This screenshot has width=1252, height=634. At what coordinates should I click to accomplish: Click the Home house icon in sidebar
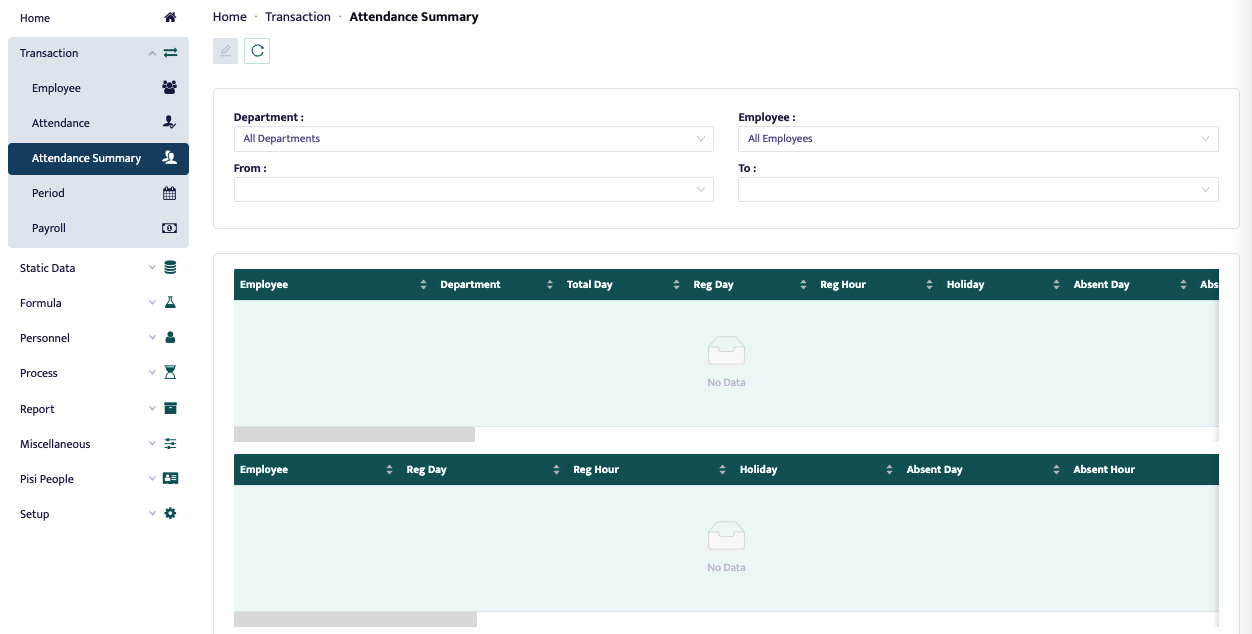point(170,18)
